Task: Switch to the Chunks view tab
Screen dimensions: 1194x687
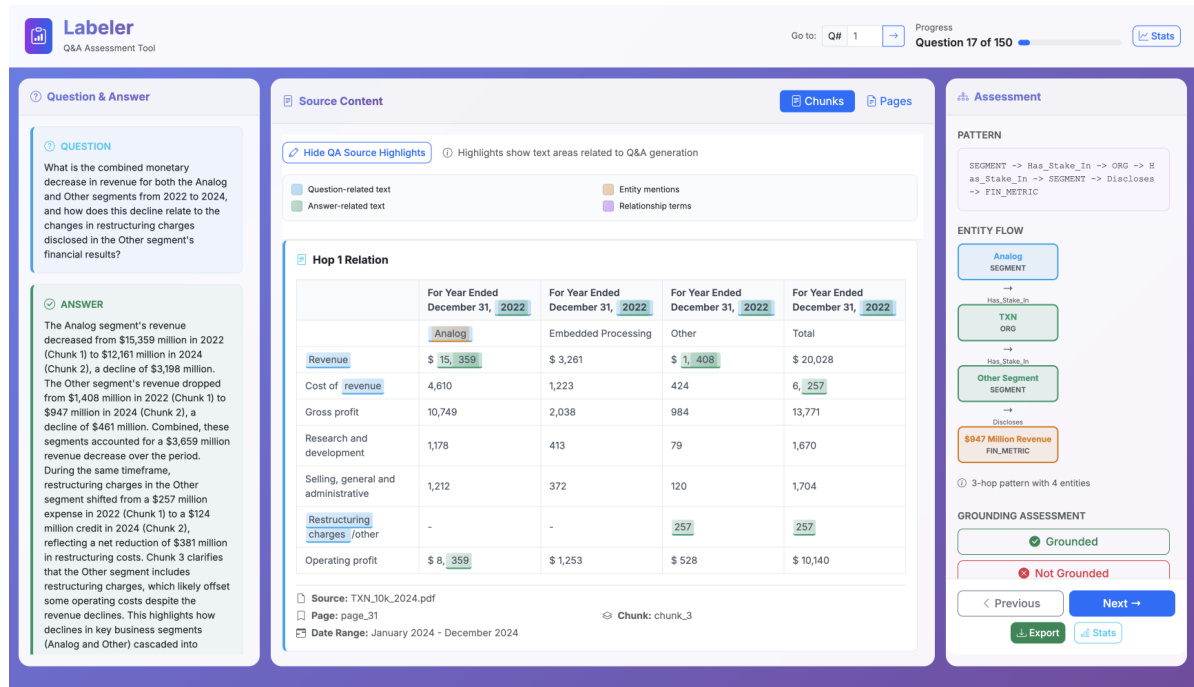Action: pyautogui.click(x=817, y=101)
